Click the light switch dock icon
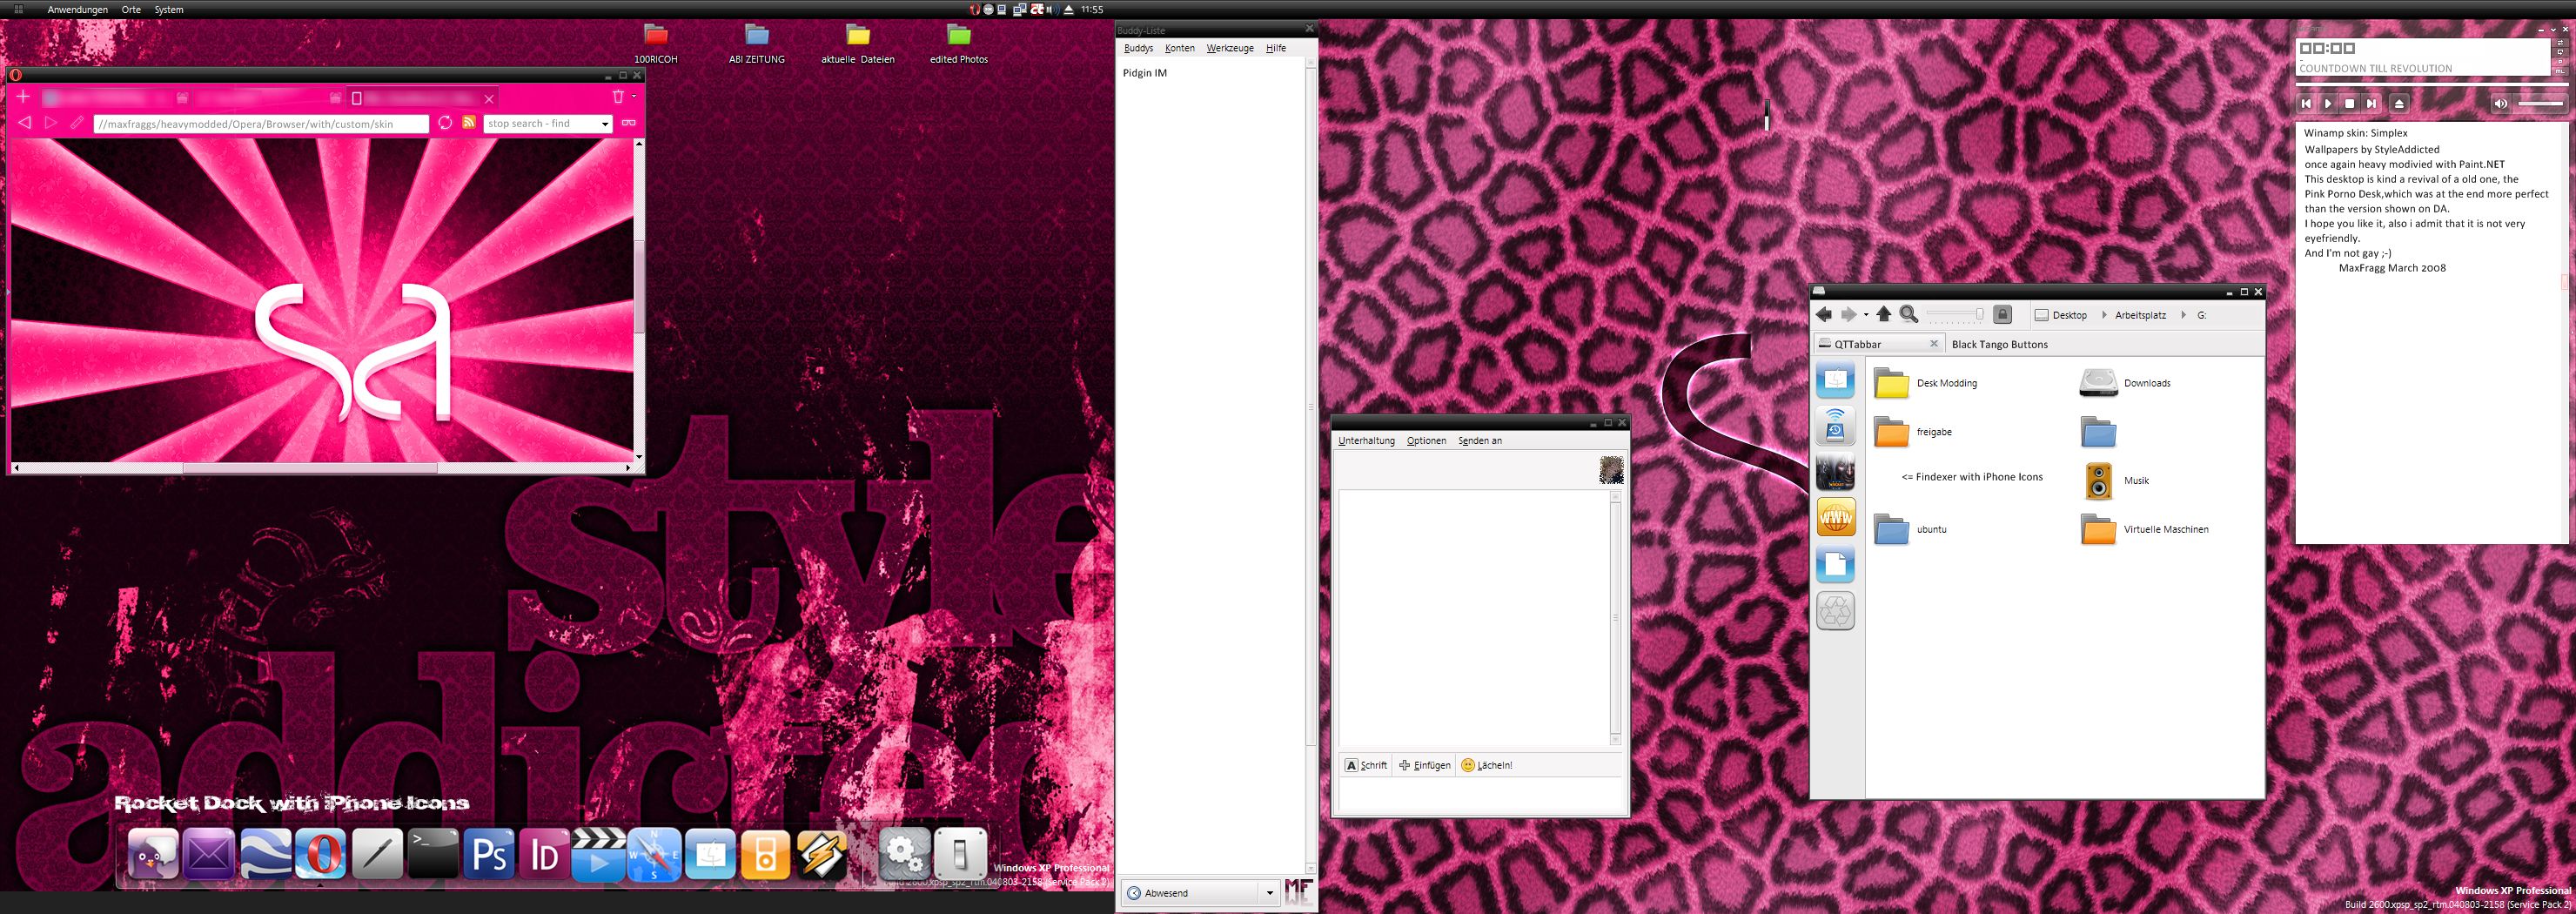Screen dimensions: 2576x914 (x=960, y=854)
